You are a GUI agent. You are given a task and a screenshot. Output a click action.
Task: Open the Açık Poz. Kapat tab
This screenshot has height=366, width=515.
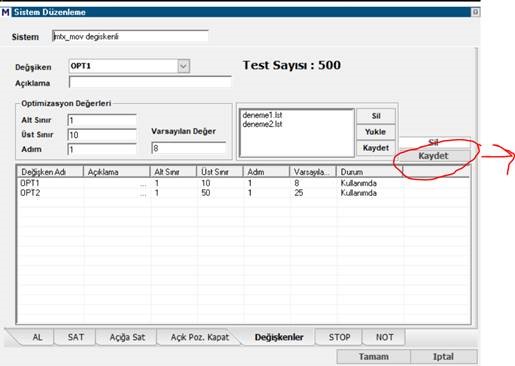coord(200,337)
